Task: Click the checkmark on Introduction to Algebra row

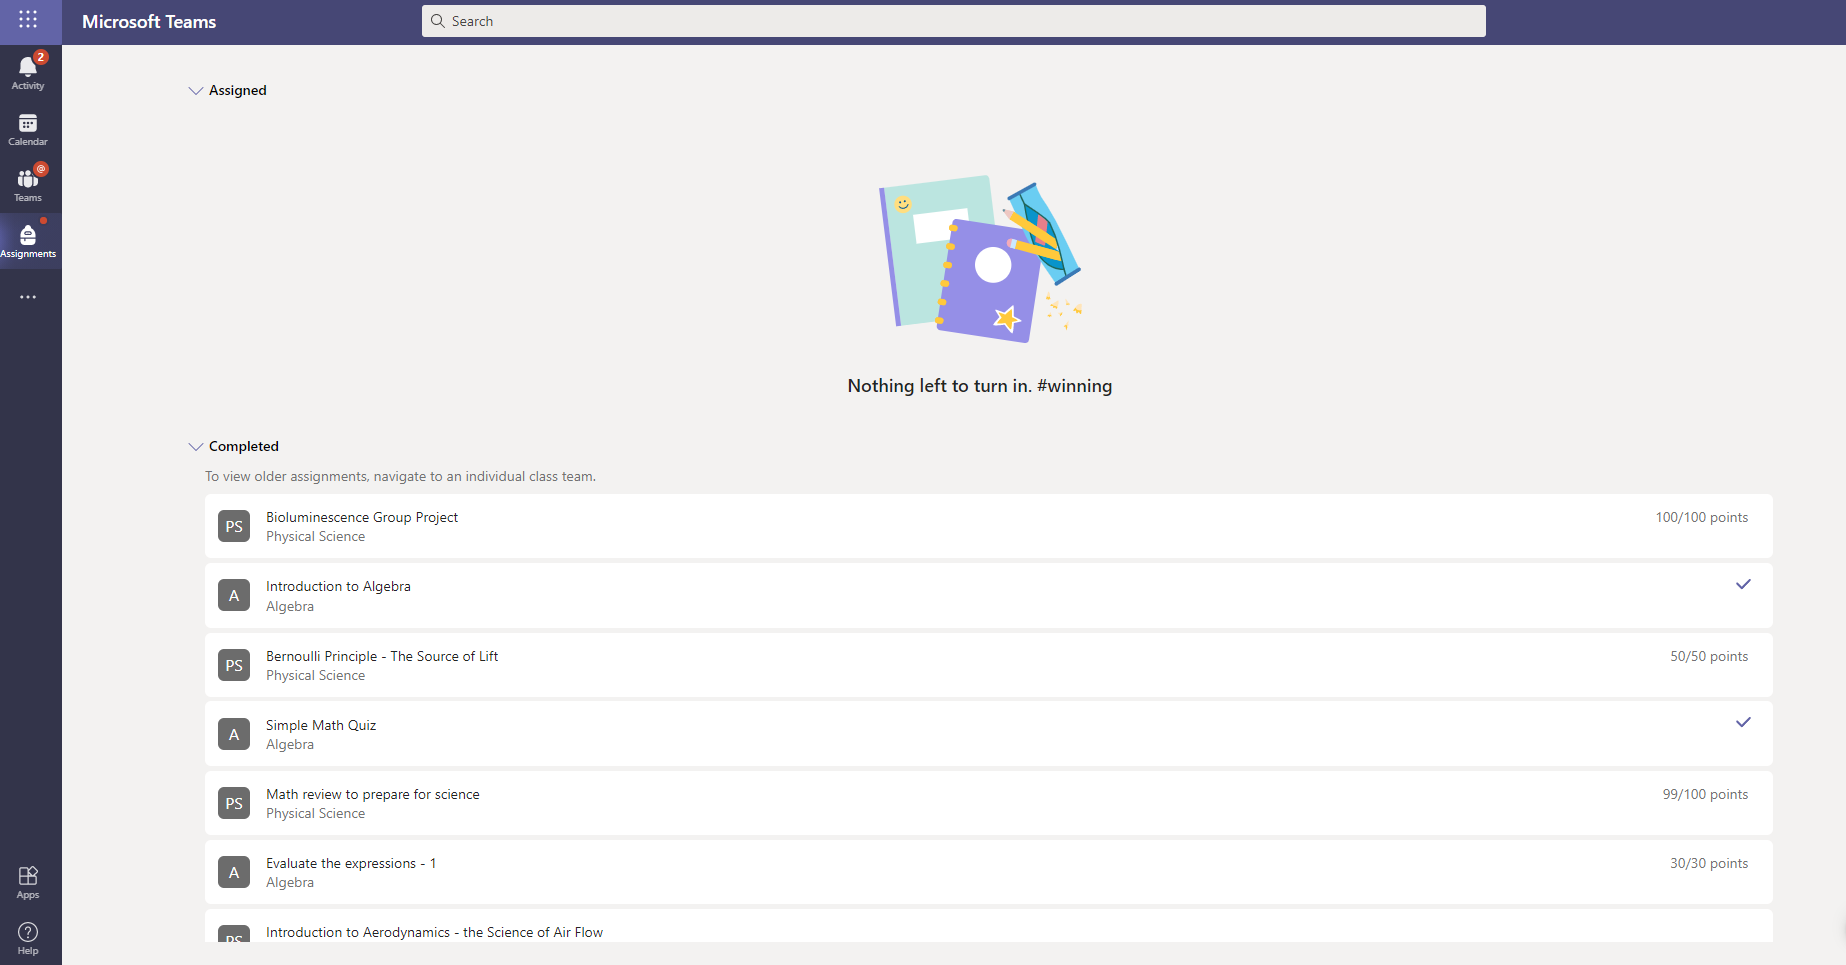Action: (x=1743, y=584)
